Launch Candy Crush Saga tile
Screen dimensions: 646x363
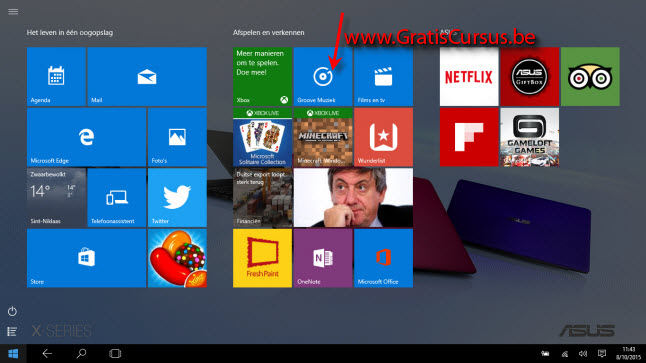point(177,258)
